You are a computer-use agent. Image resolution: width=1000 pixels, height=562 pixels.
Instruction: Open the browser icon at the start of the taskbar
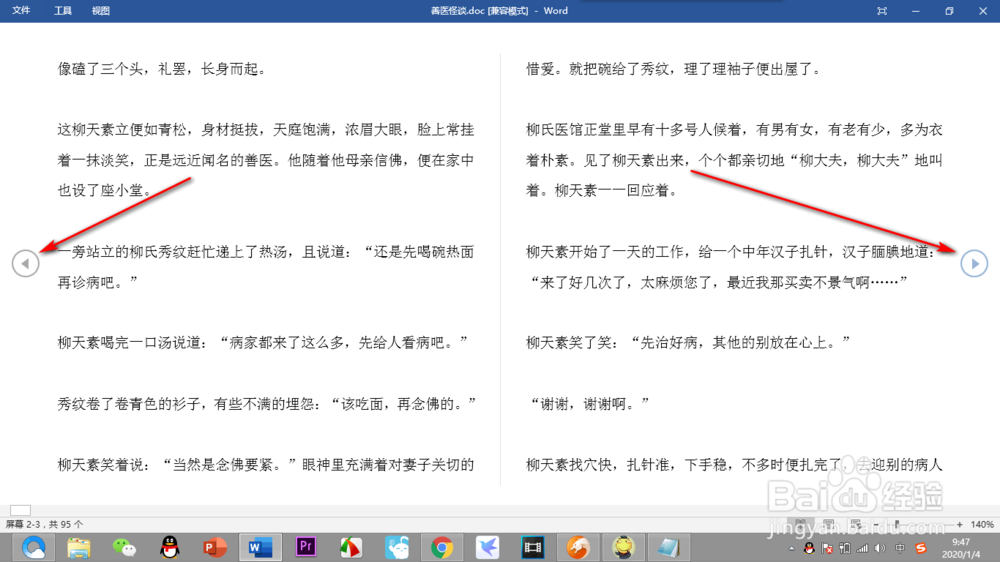pyautogui.click(x=33, y=547)
